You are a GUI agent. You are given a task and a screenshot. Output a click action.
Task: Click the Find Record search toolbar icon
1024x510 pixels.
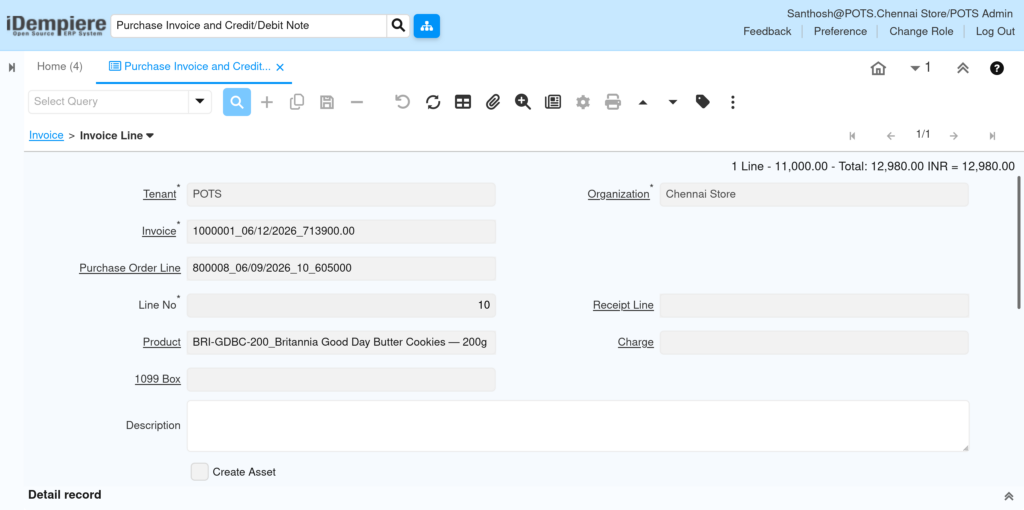236,102
